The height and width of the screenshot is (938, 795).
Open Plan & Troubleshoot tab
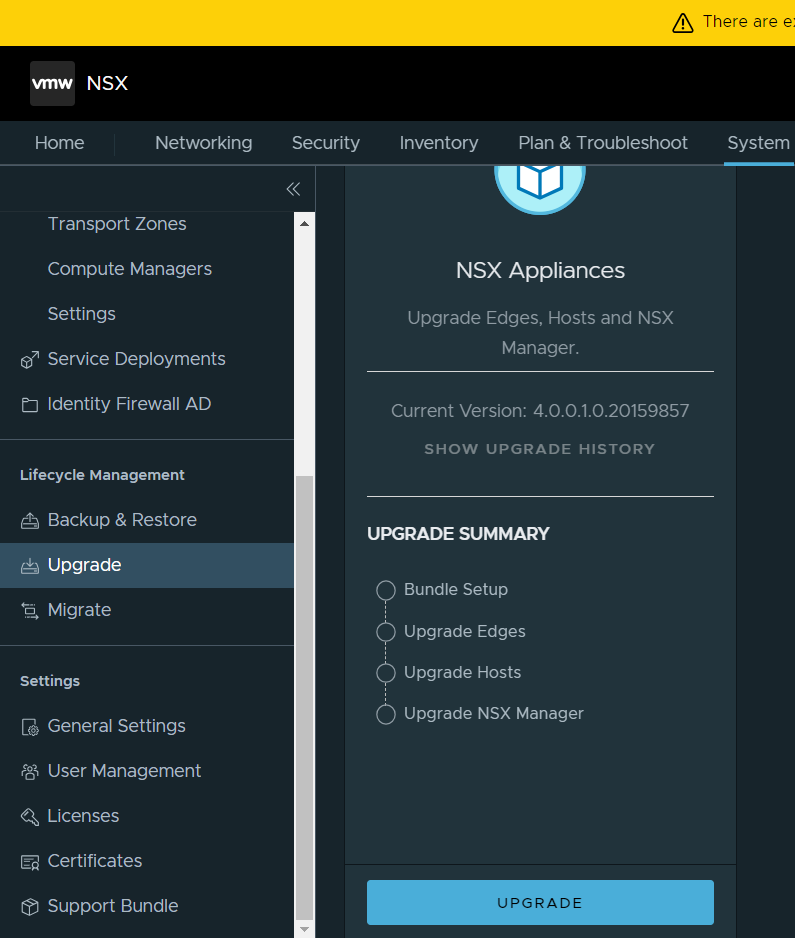pyautogui.click(x=603, y=143)
